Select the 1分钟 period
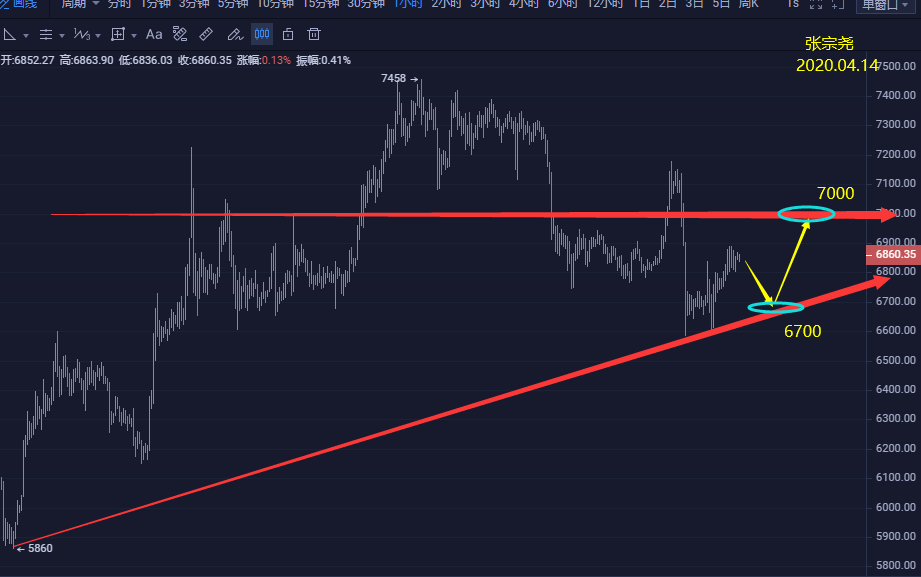921x577 pixels. 155,4
